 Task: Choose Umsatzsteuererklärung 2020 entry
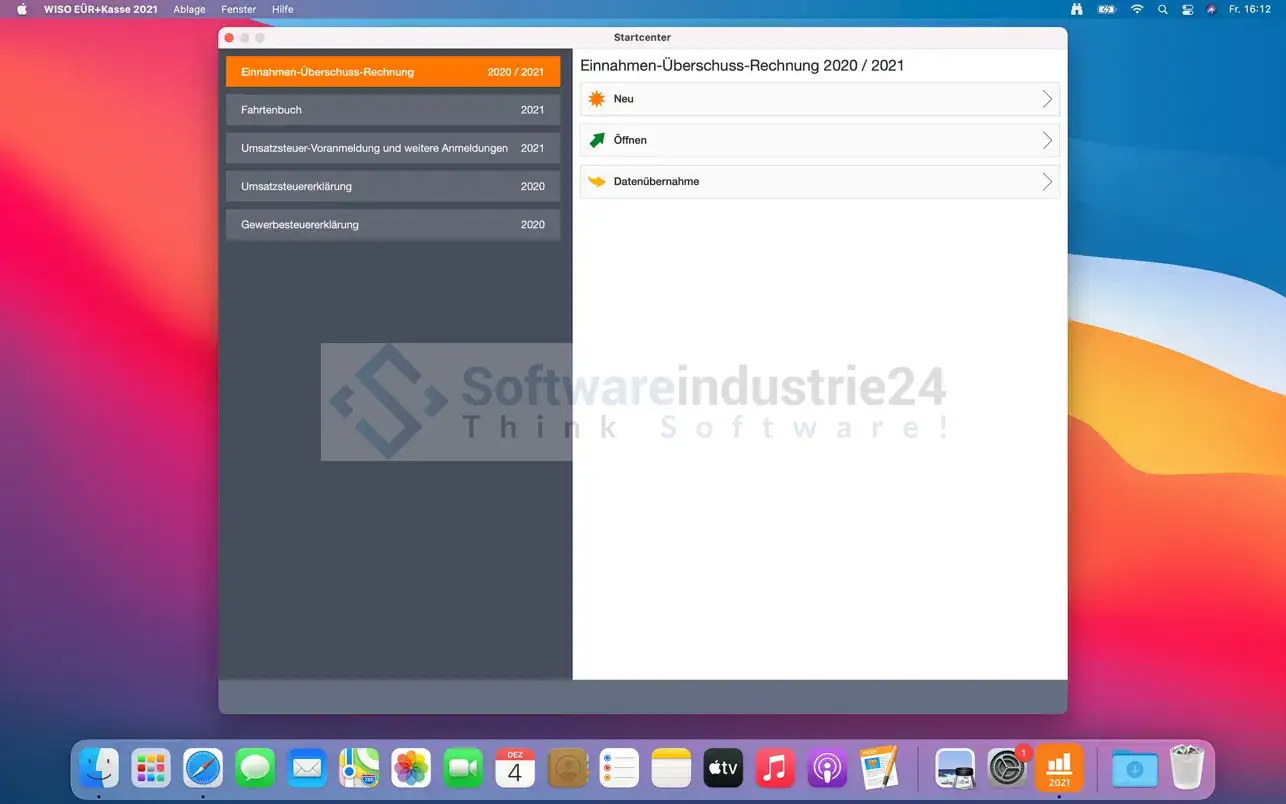(x=392, y=186)
